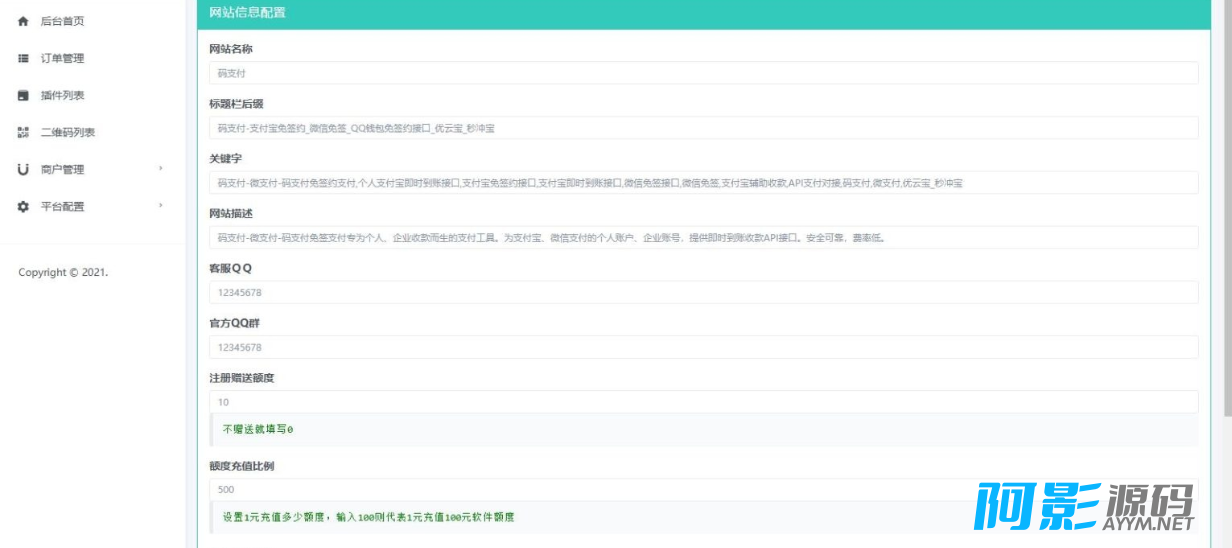
Task: Click the gear icon beside 平台配置
Action: [x=23, y=206]
